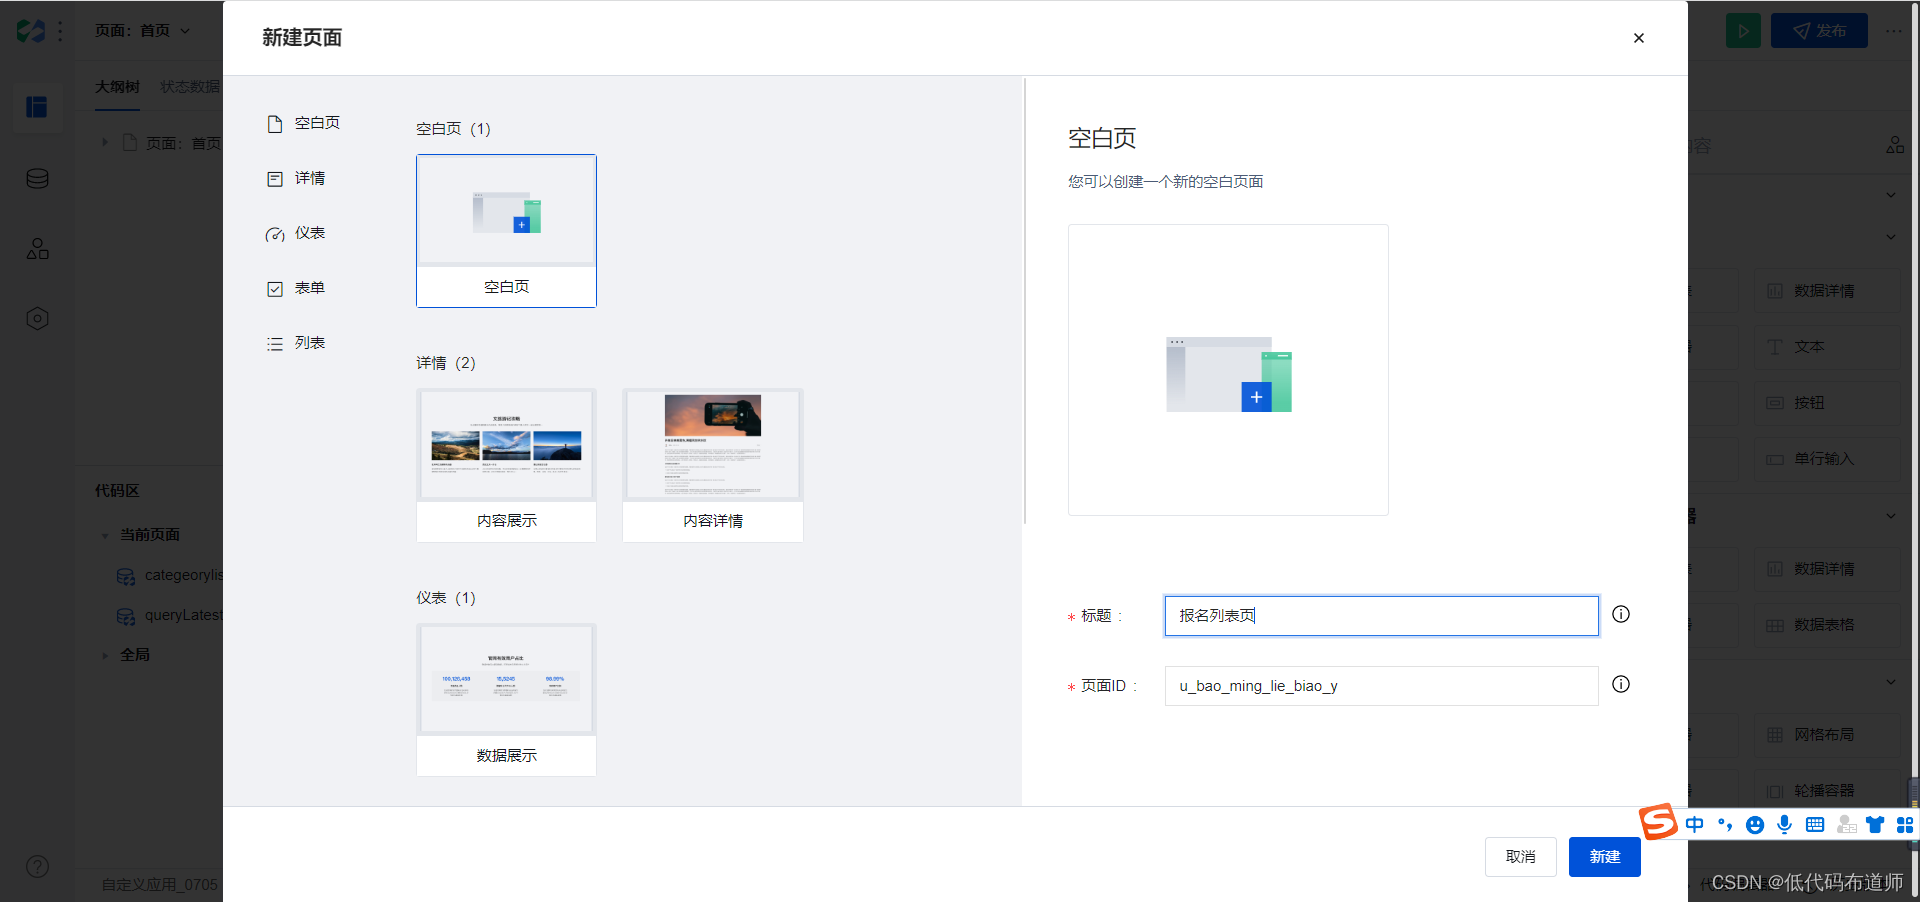Collapse the 当前页面 tree node
The height and width of the screenshot is (902, 1920).
tap(105, 536)
